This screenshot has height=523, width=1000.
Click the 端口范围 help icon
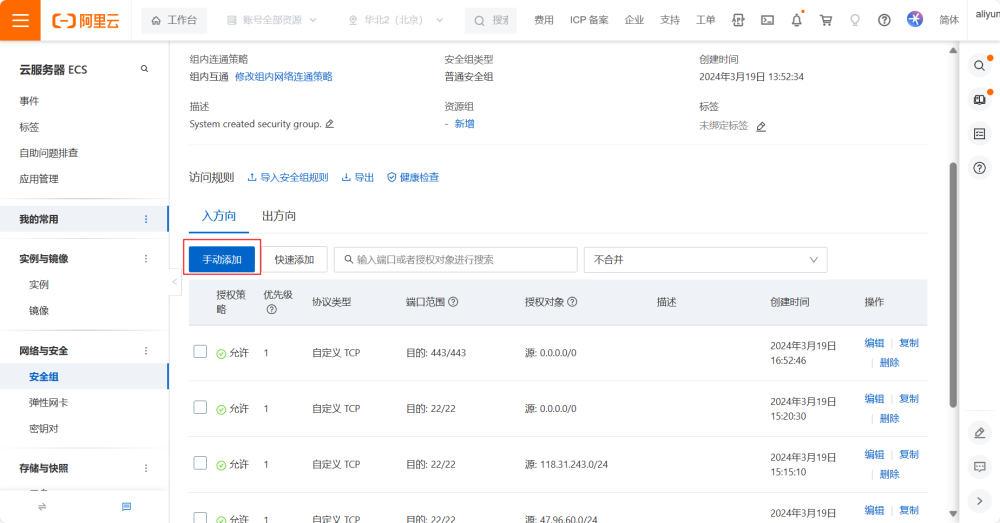453,302
